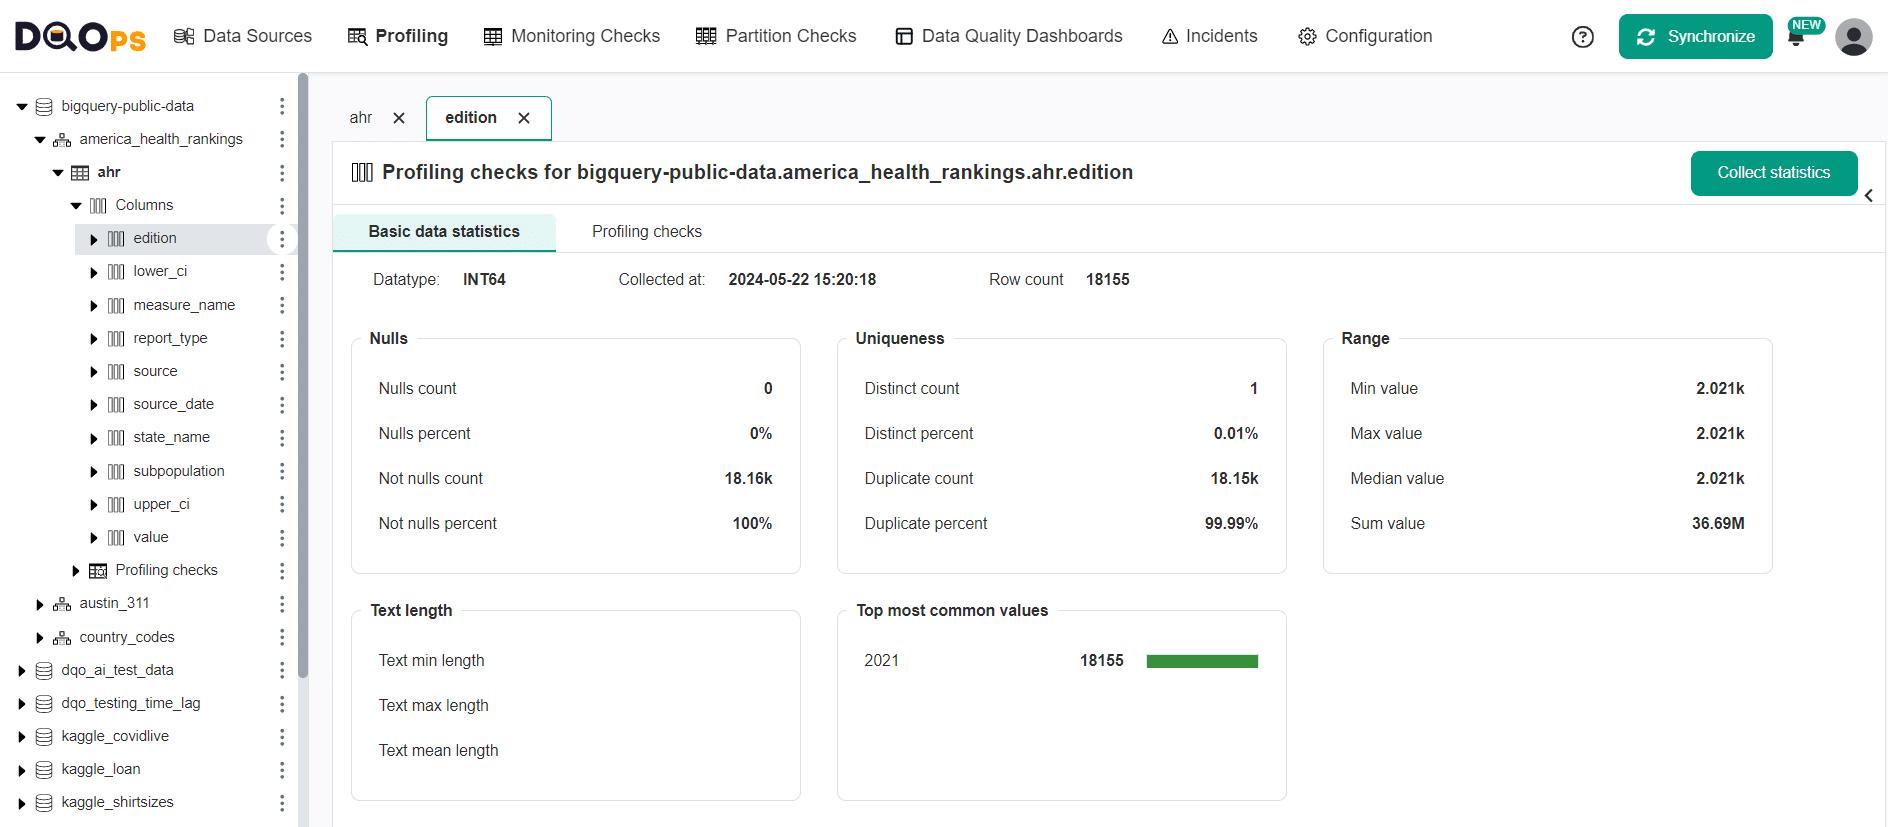This screenshot has width=1888, height=827.
Task: Switch to the Profiling checks tab
Action: pos(647,231)
